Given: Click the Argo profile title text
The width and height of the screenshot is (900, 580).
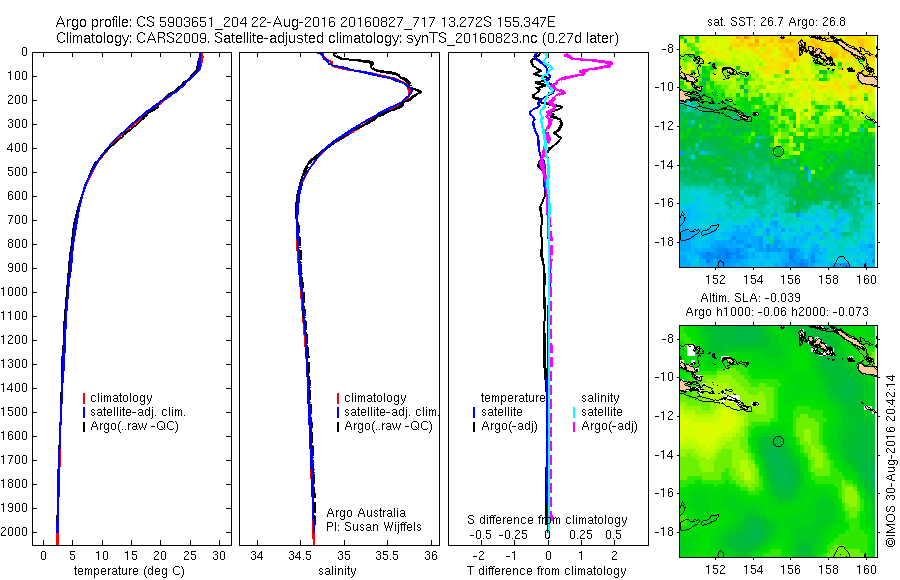Looking at the screenshot, I should (305, 22).
